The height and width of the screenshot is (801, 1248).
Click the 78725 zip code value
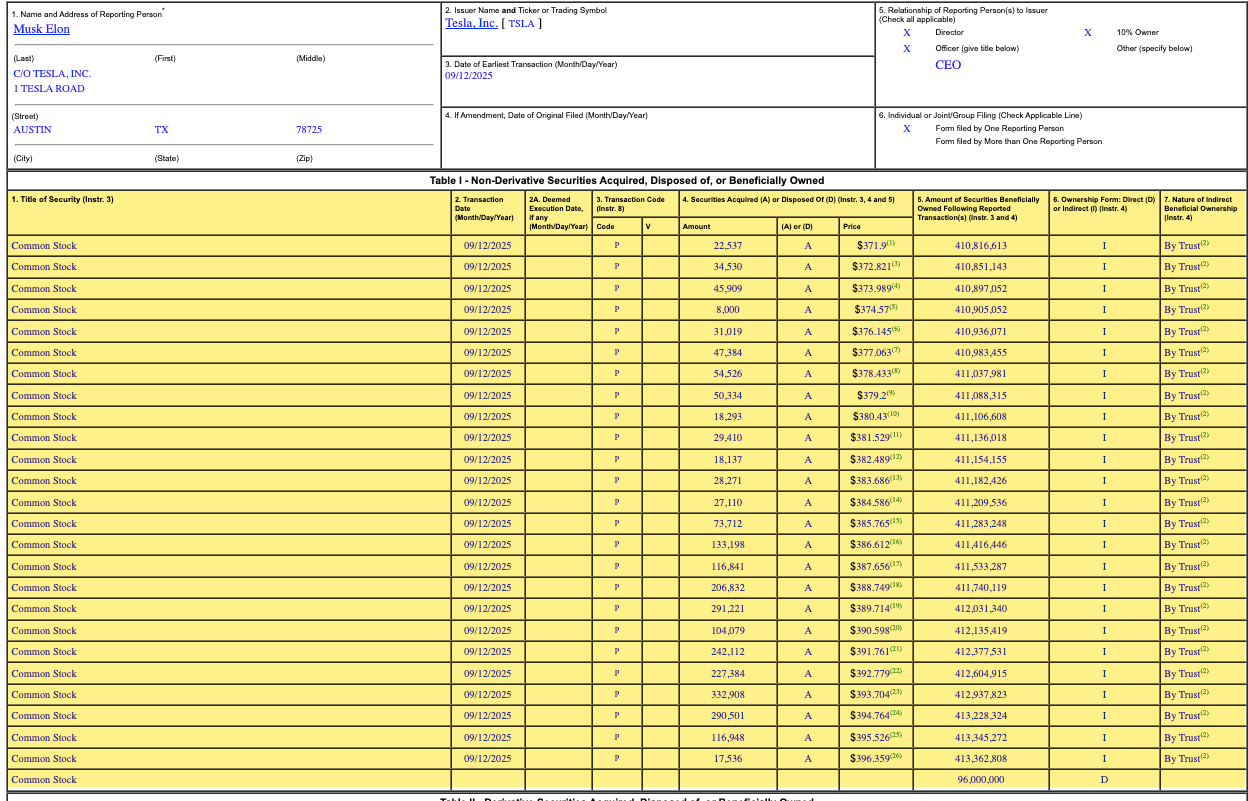[x=309, y=130]
